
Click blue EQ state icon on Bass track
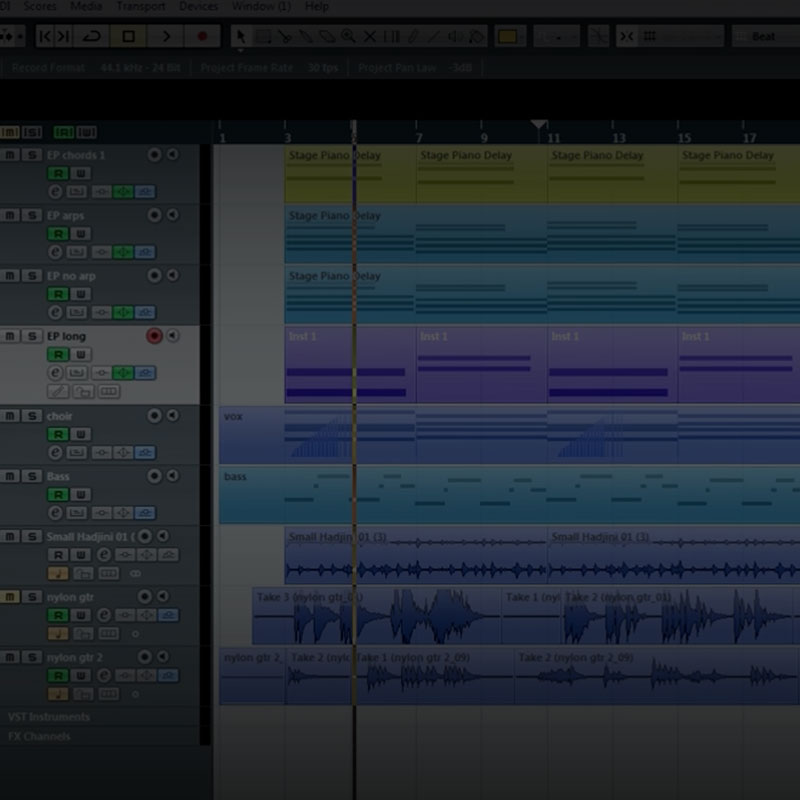click(x=145, y=513)
